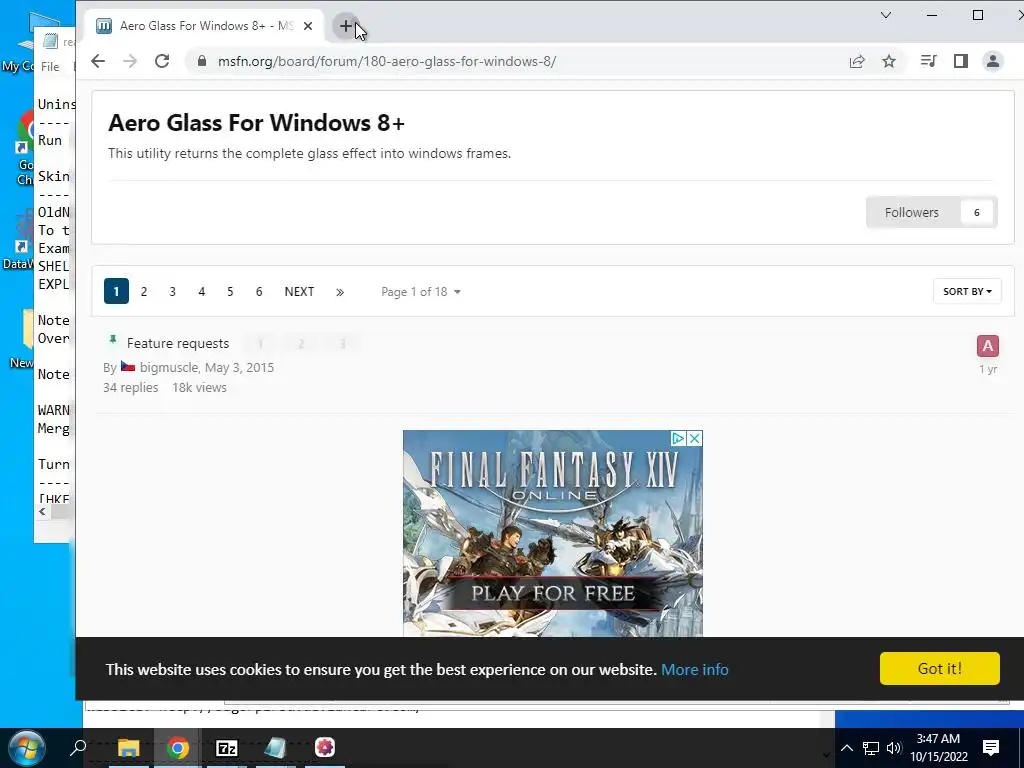Go to forum page 2
Viewport: 1024px width, 768px height.
144,291
